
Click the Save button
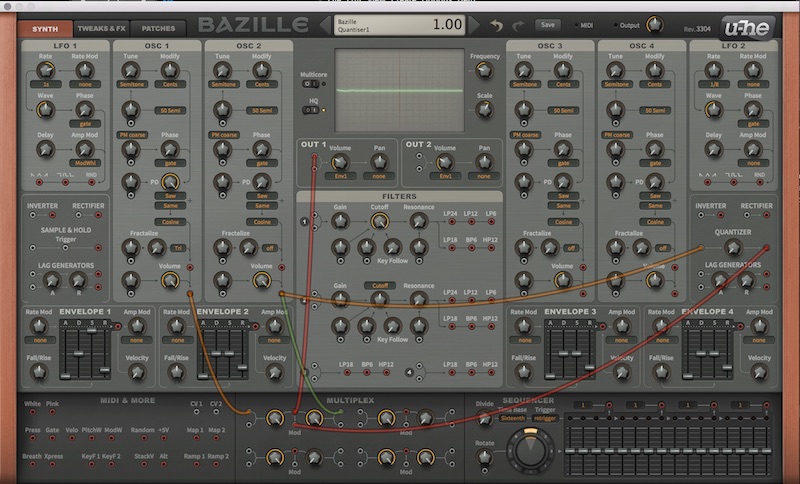coord(547,24)
